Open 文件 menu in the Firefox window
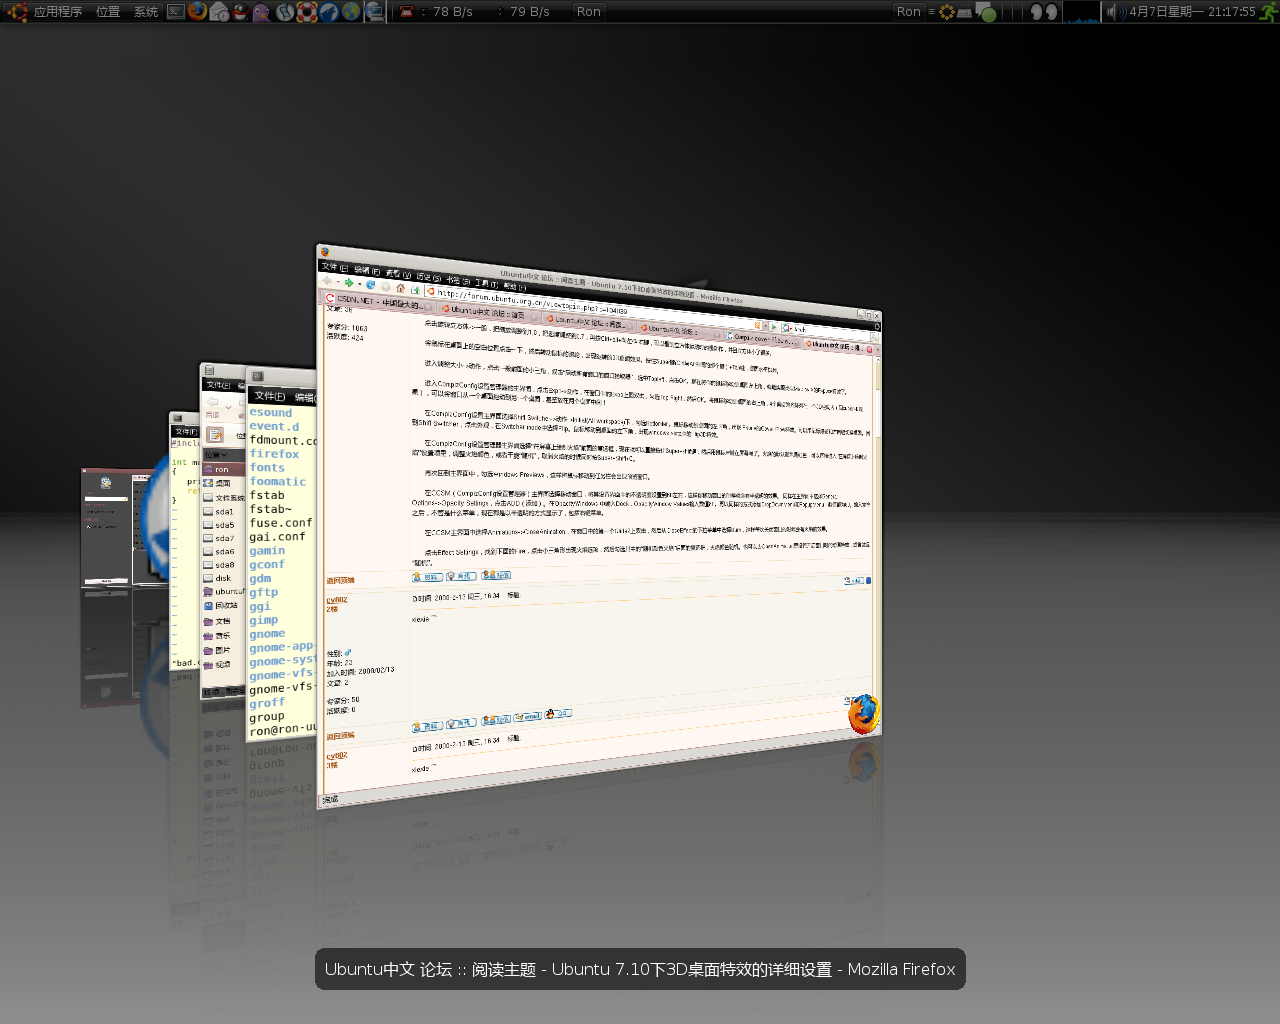Screen dimensions: 1280x1024 coord(334,268)
